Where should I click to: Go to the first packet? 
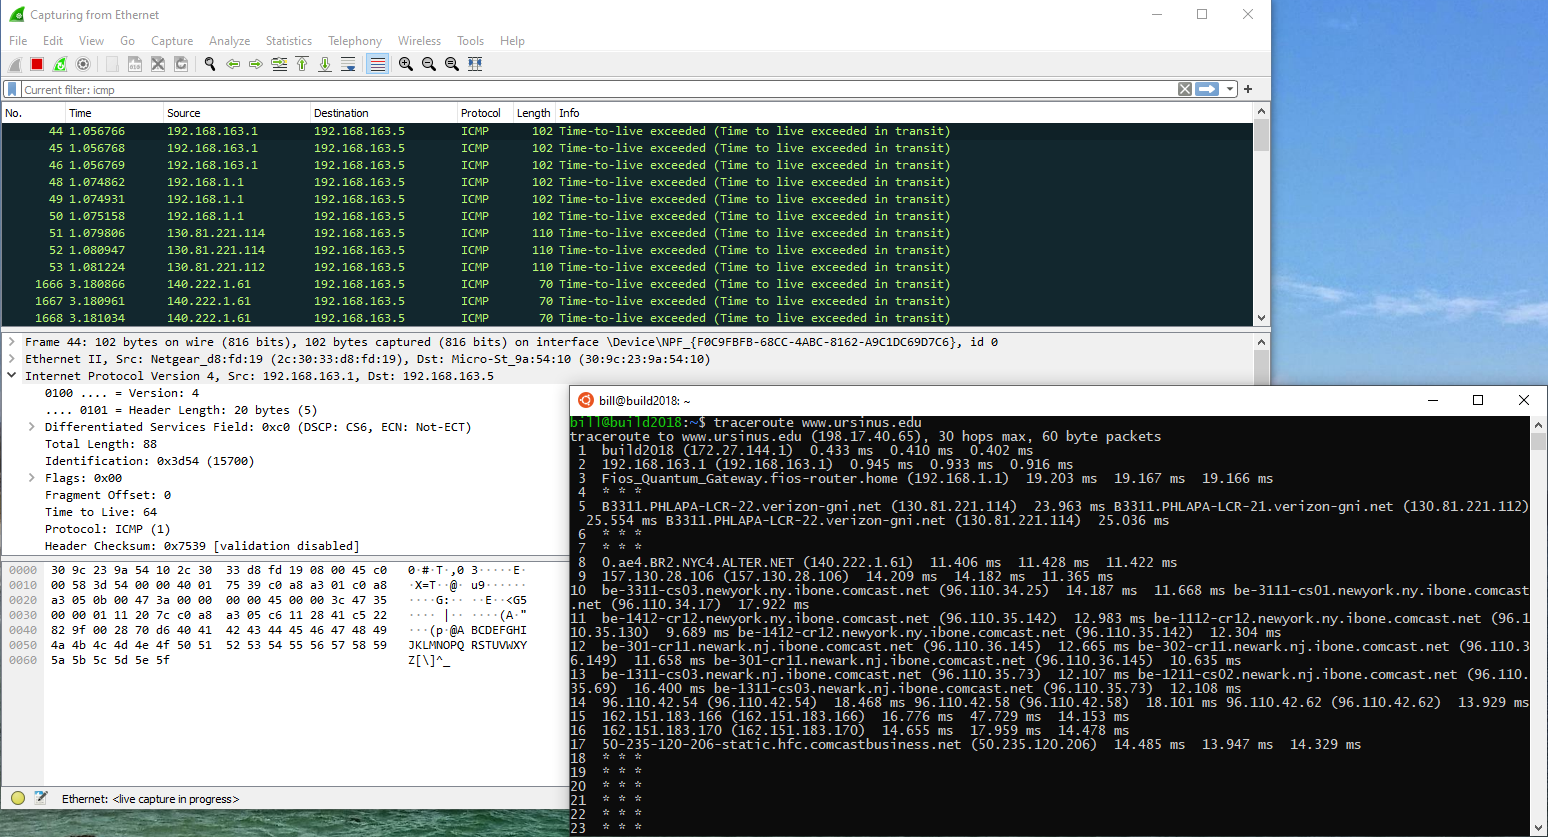[x=302, y=64]
